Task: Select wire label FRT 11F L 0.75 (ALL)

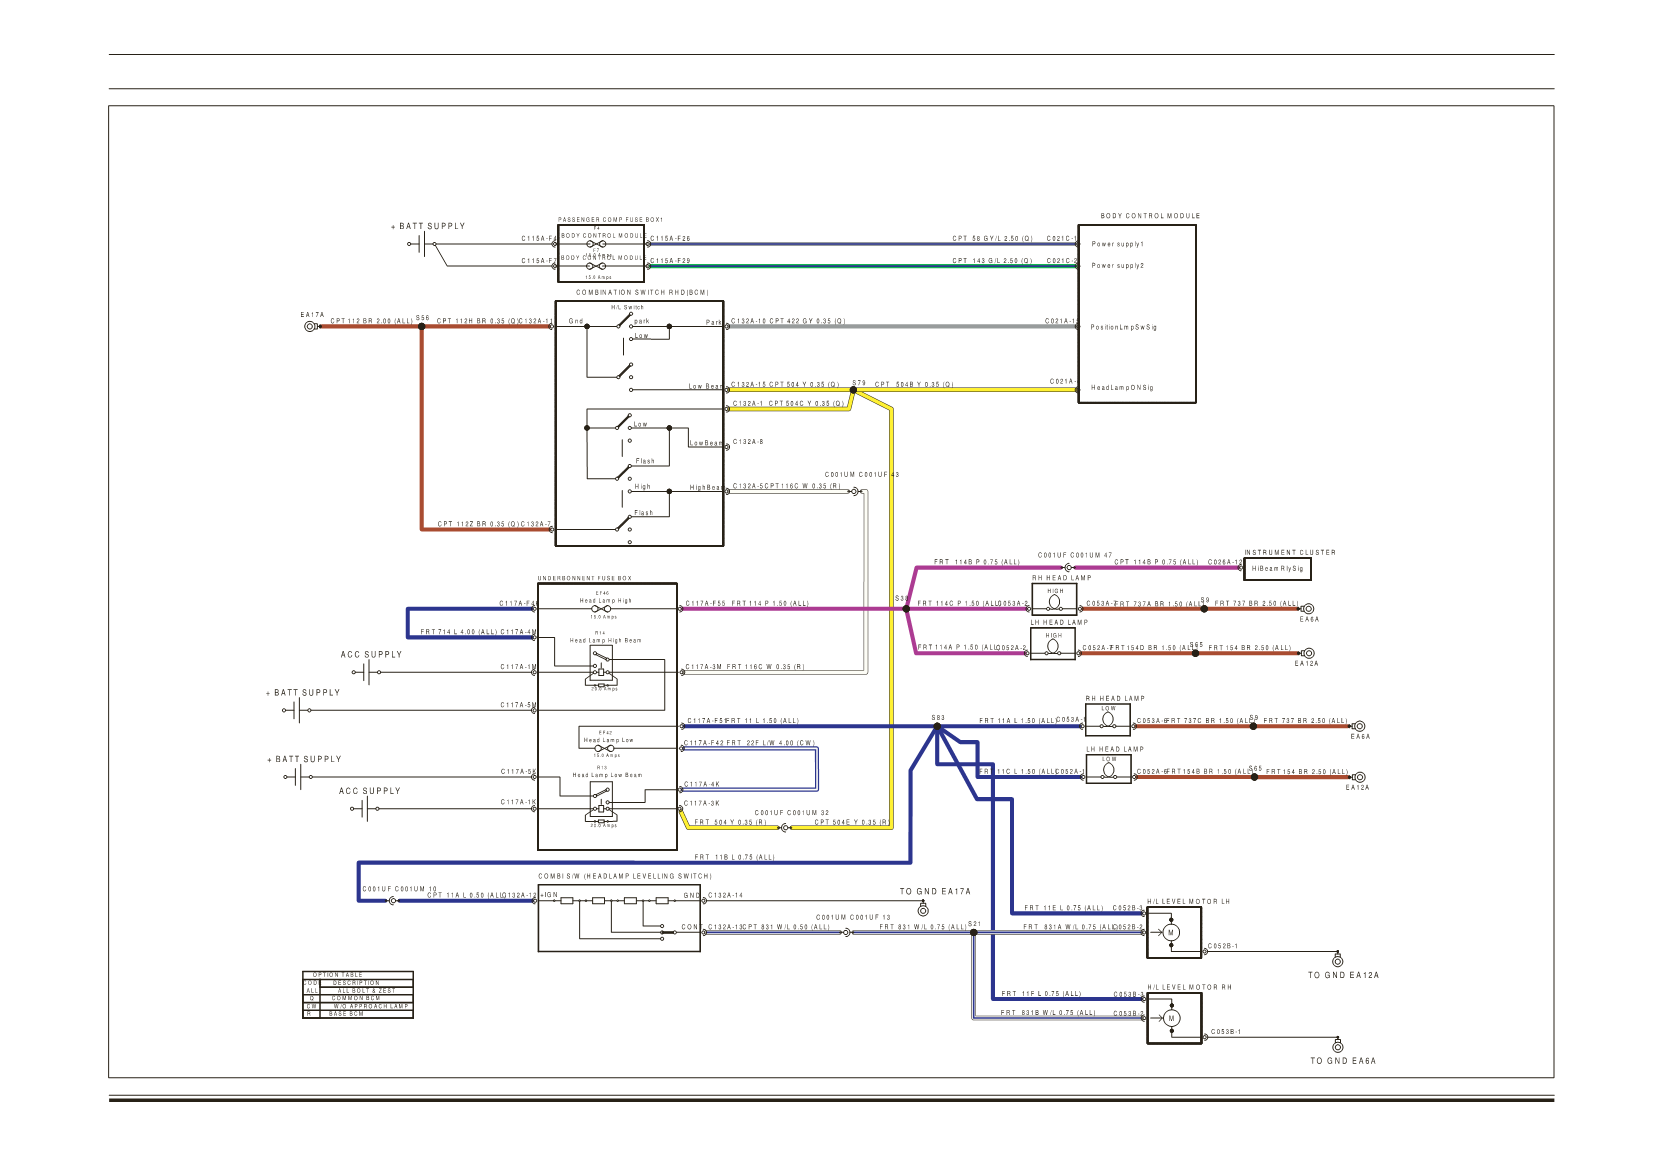Action: pyautogui.click(x=1042, y=994)
